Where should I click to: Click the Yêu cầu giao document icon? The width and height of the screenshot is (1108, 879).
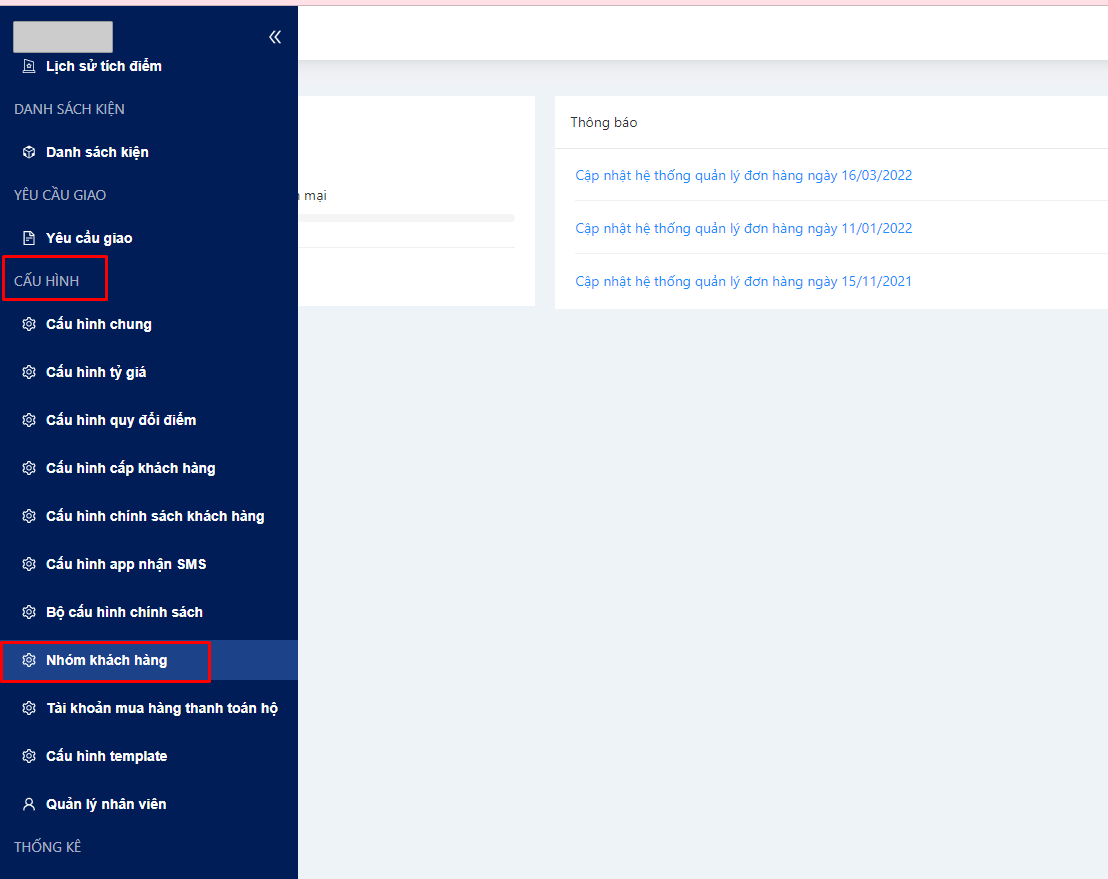28,238
